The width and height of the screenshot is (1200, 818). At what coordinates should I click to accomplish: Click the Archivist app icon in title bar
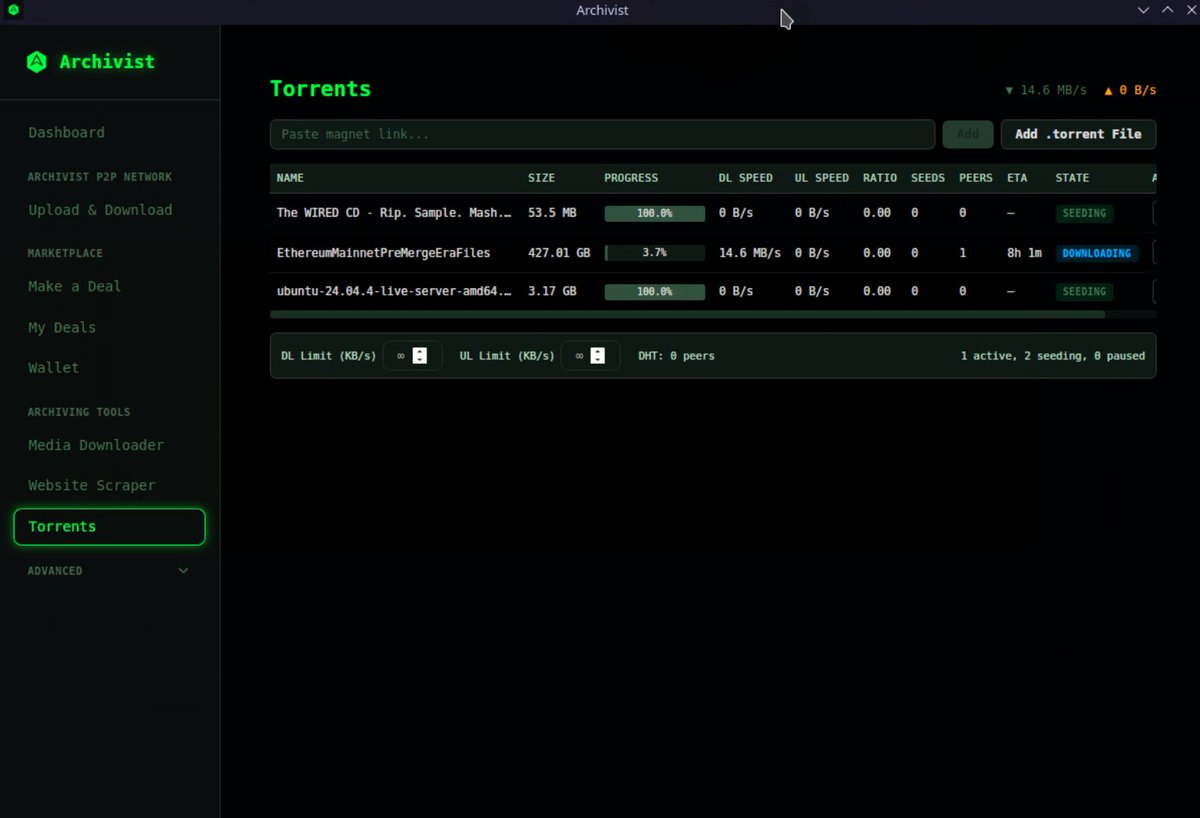coord(14,10)
